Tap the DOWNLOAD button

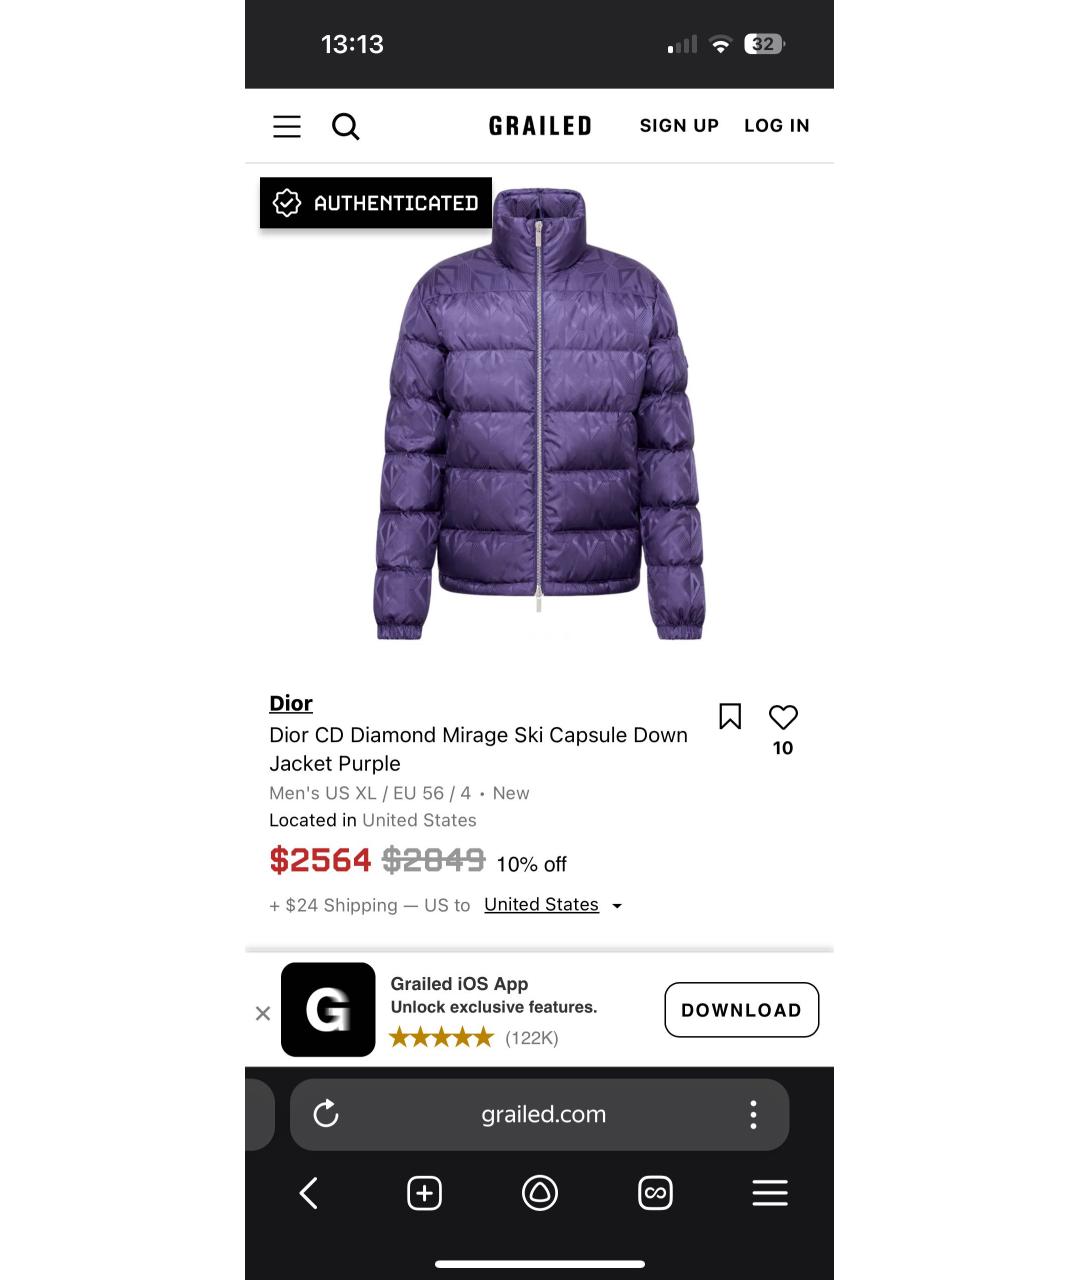742,1010
